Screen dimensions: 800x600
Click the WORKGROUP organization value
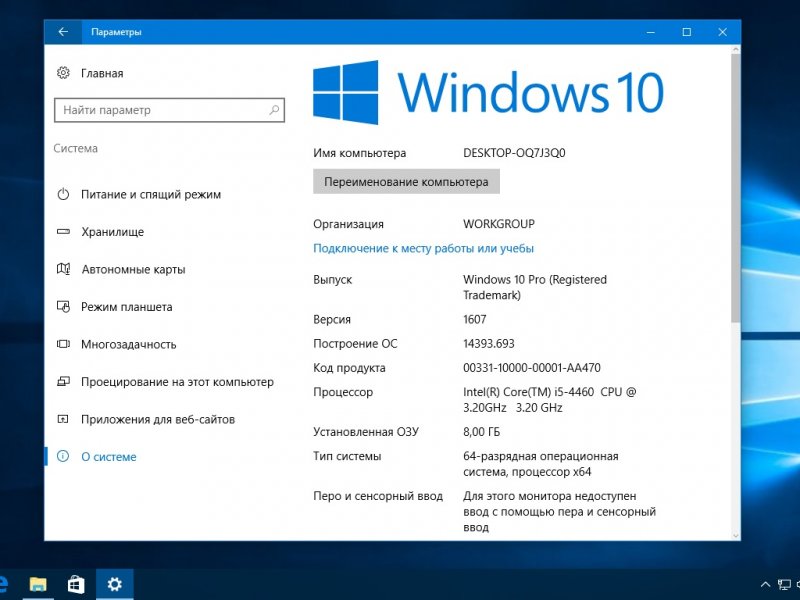tap(499, 224)
